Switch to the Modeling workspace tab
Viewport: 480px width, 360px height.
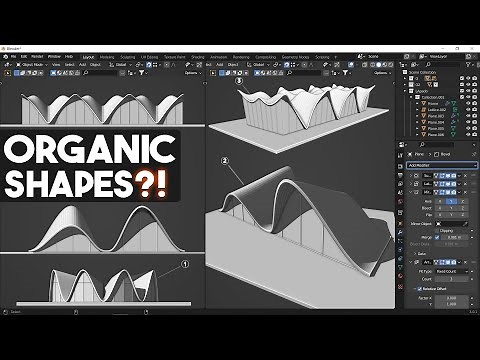(x=107, y=57)
